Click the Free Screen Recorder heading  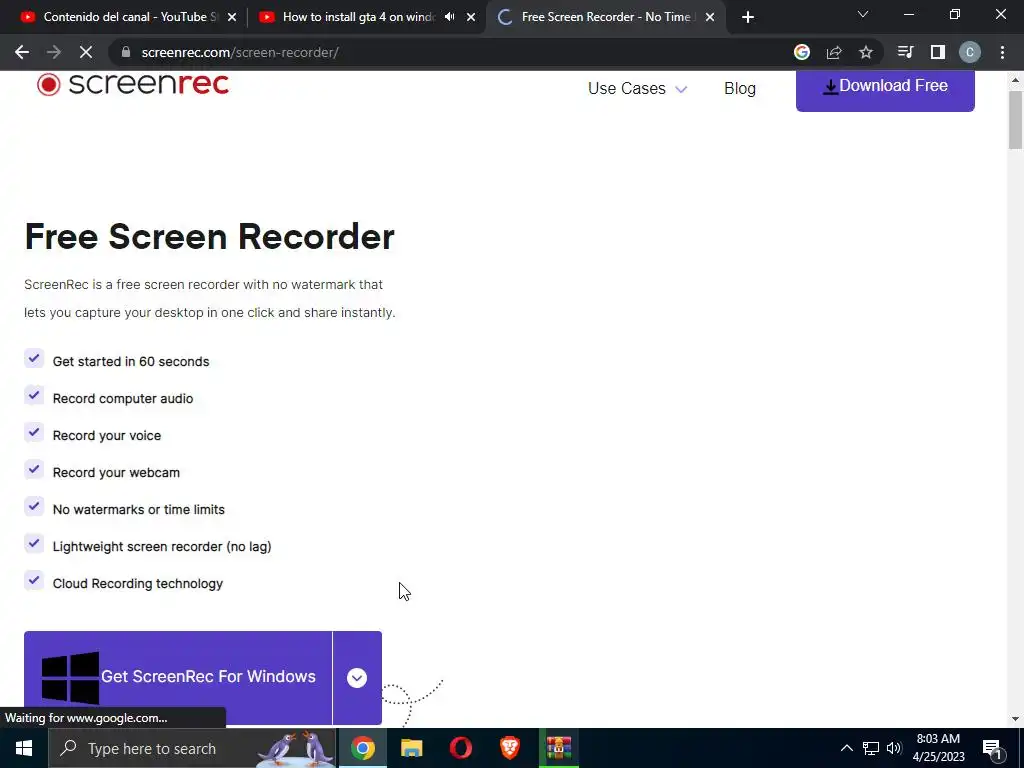[209, 236]
